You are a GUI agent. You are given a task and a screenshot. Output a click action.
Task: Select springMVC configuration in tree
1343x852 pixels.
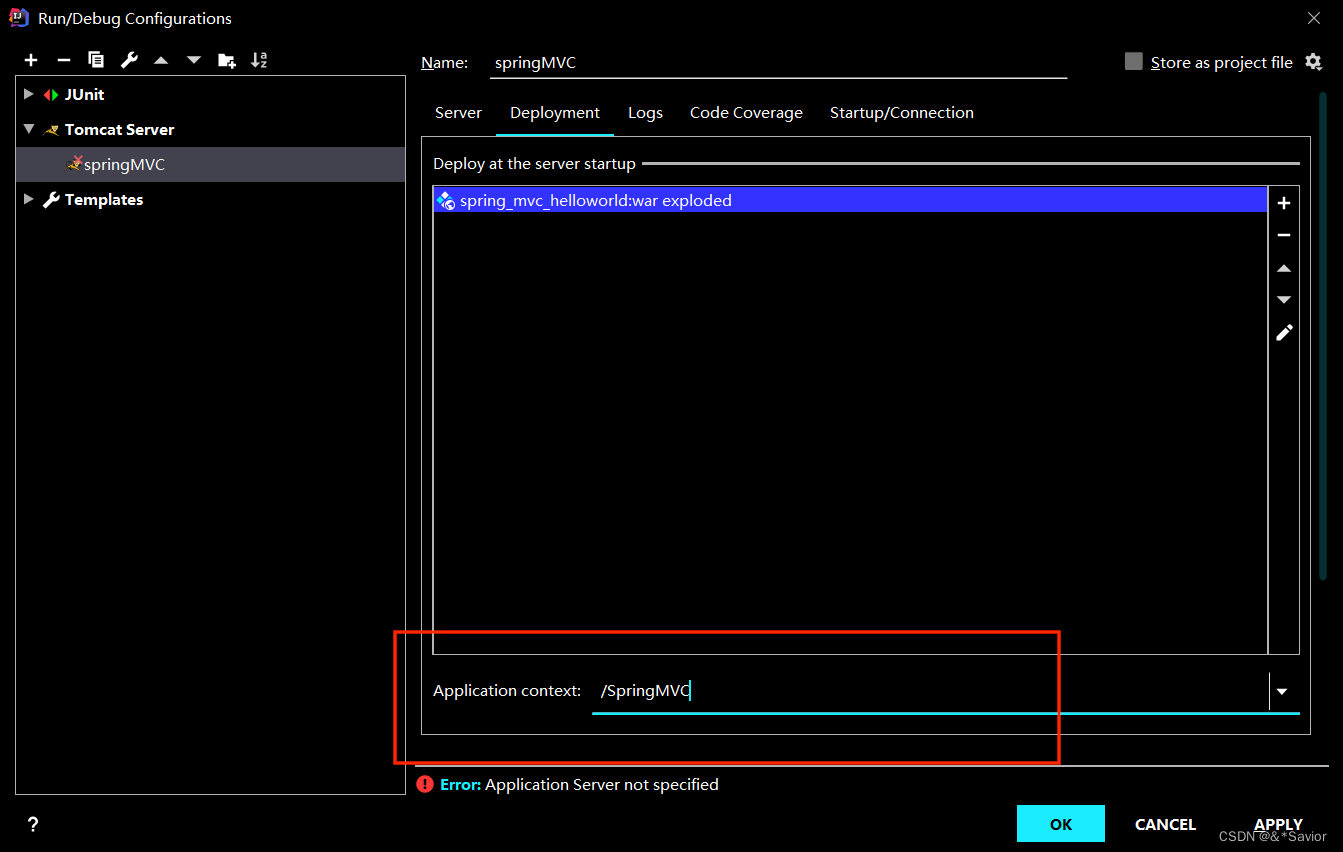(210, 164)
